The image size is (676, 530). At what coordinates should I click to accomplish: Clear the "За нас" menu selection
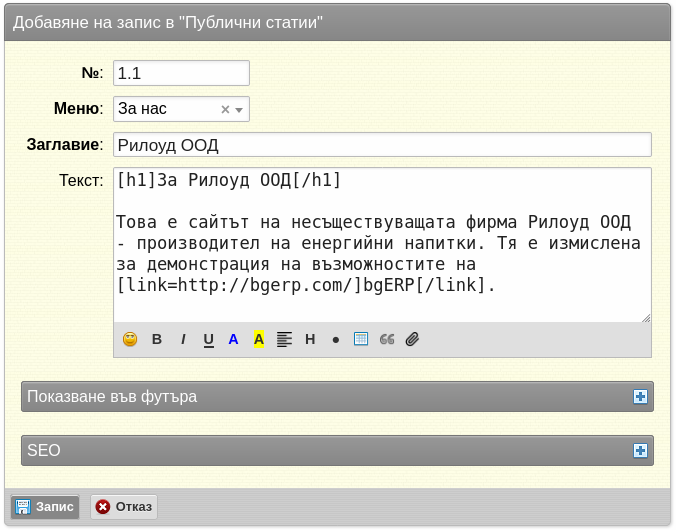pos(225,110)
